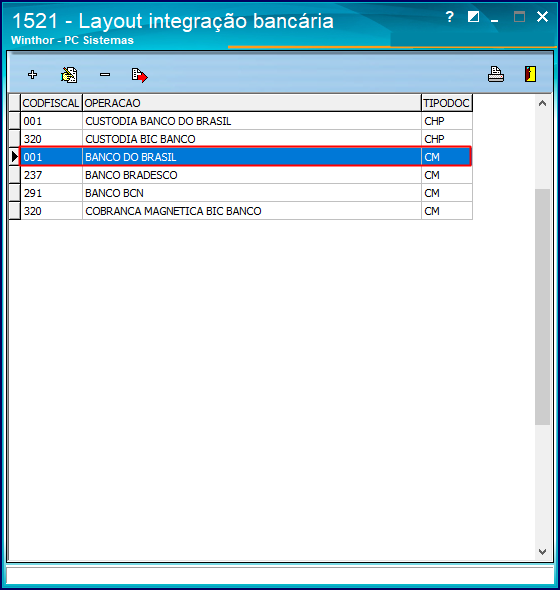Select the CUSTODIA BANCO DO BRASIL row
The image size is (560, 590).
pyautogui.click(x=246, y=121)
